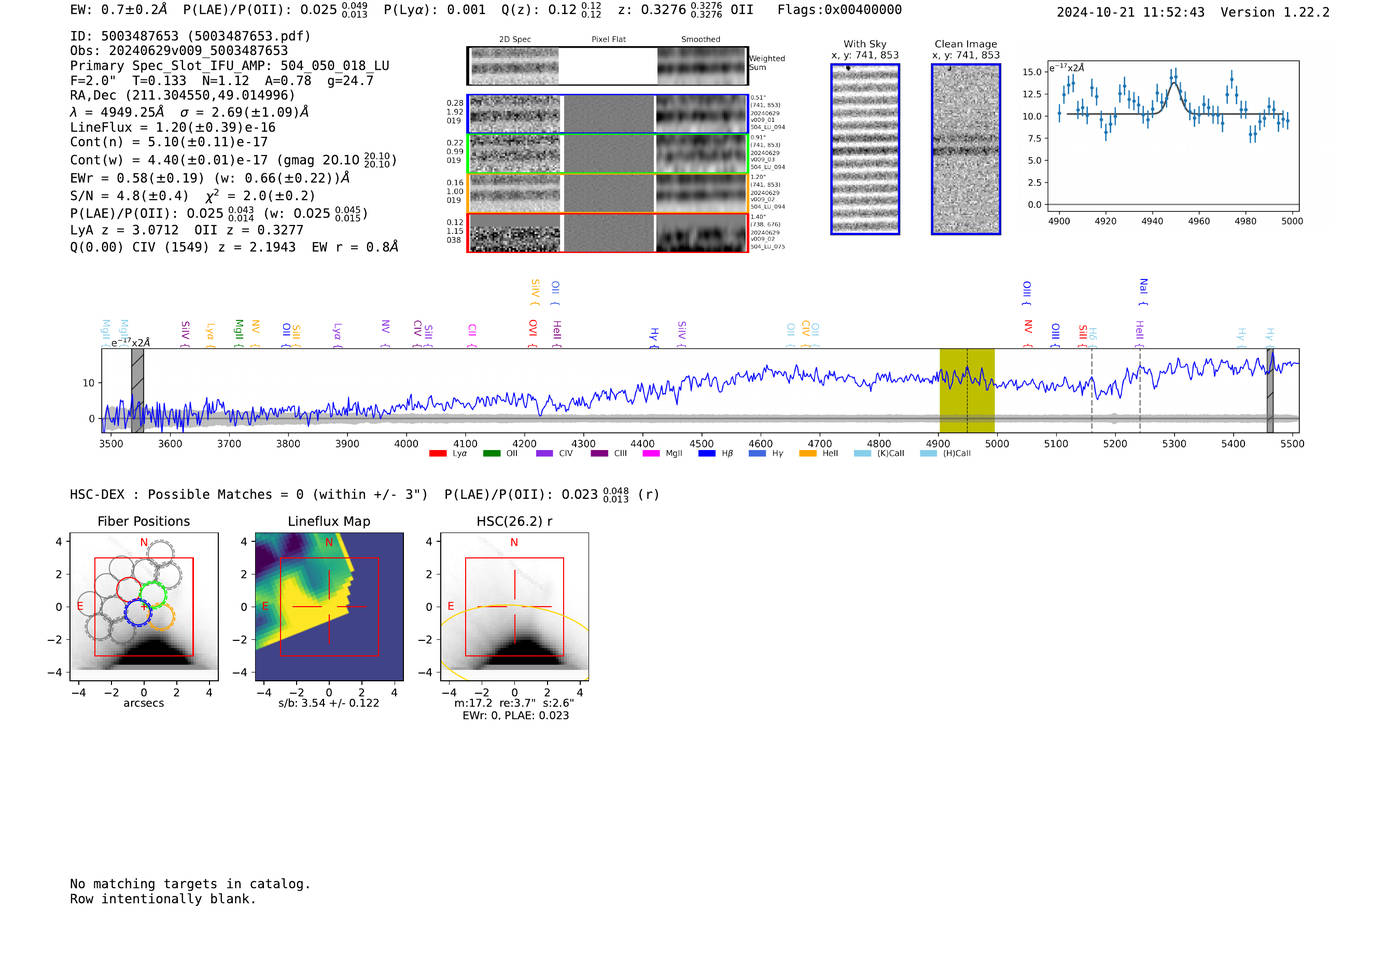Viewport: 1400px width, 953px height.
Task: Open the Clean Image thumbnail
Action: coord(966,149)
